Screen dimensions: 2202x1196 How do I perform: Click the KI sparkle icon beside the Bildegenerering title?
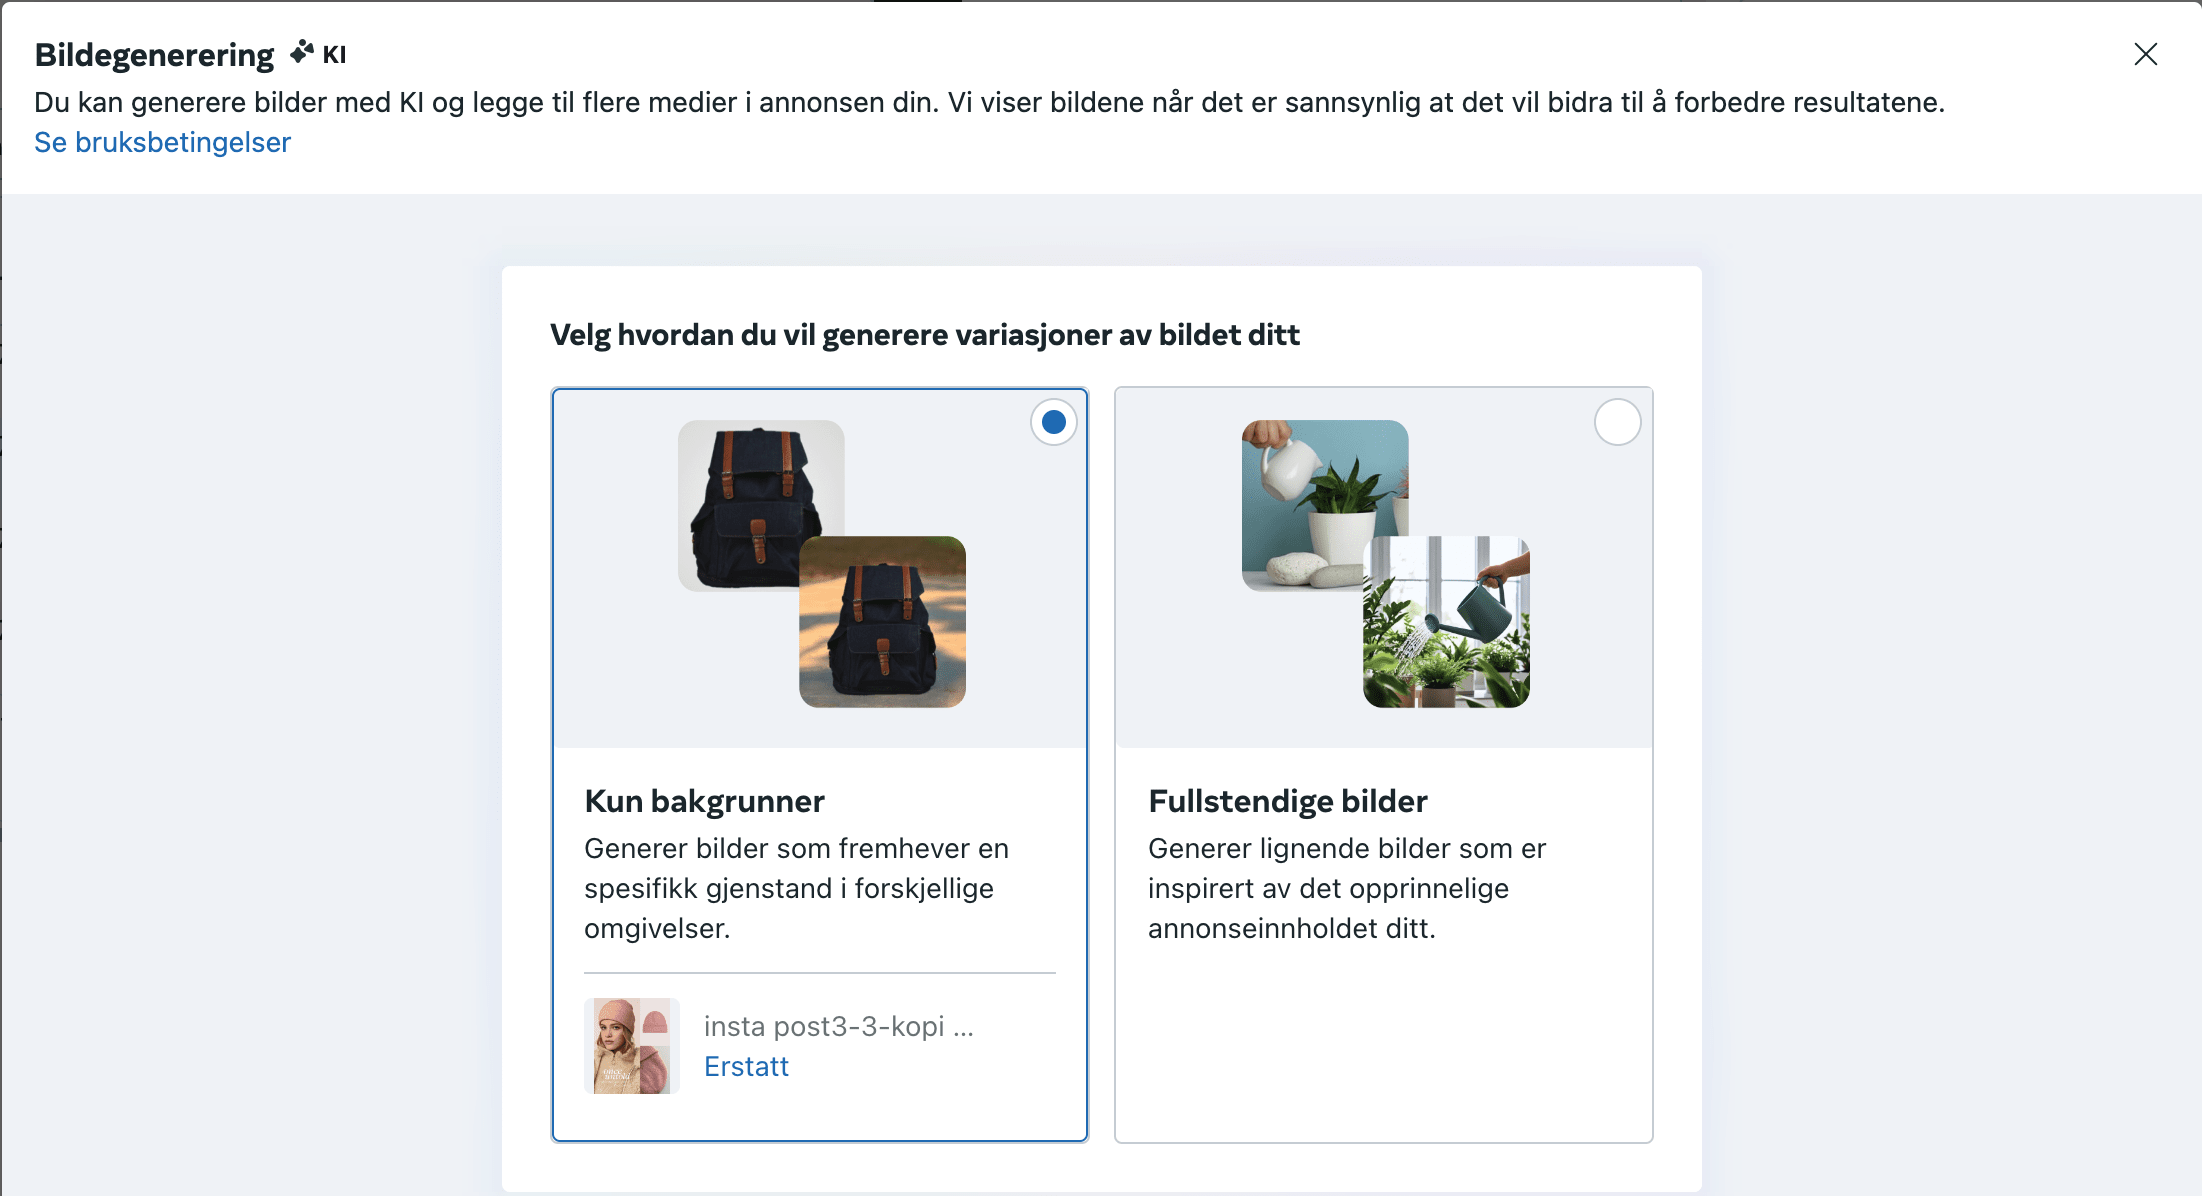[x=302, y=53]
